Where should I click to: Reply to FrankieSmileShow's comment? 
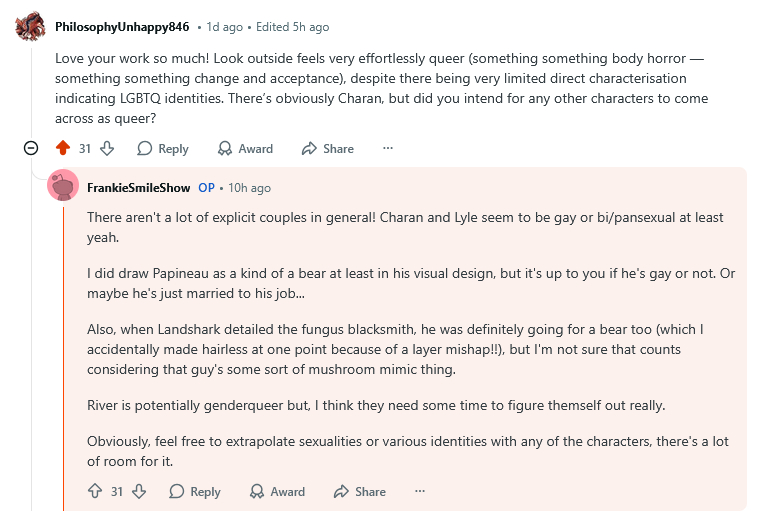[194, 491]
